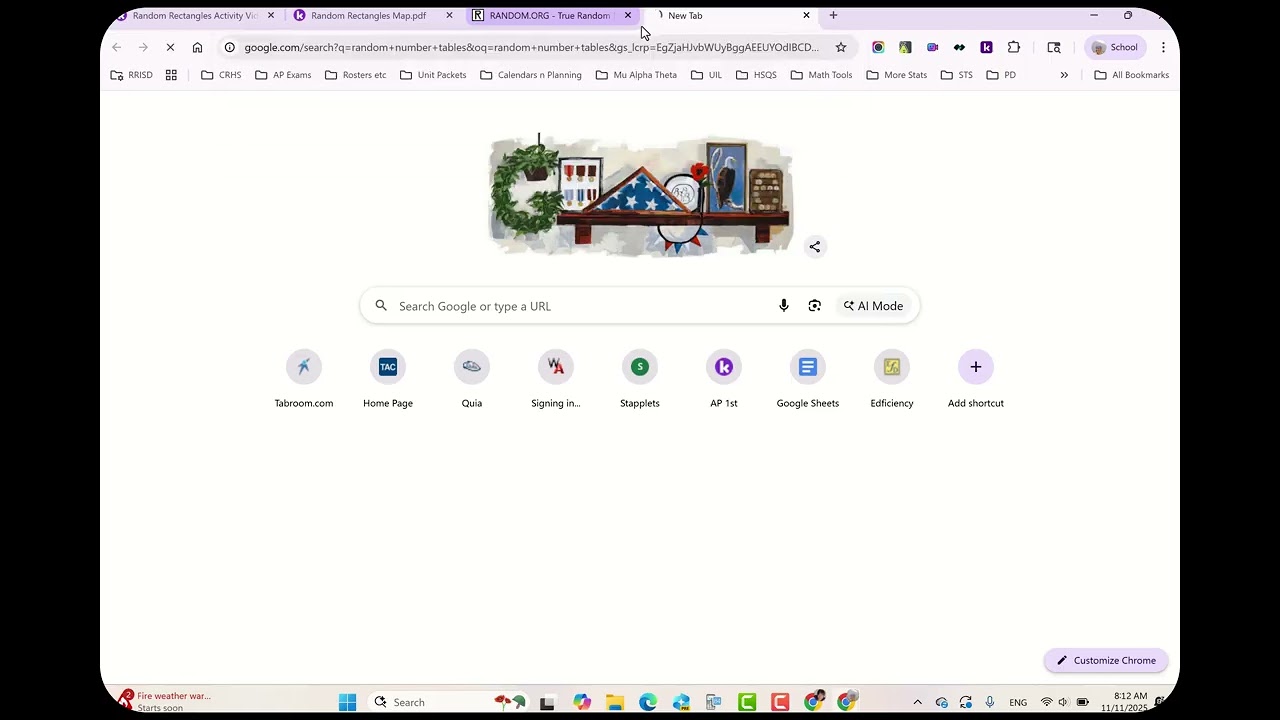
Task: Open the Extensions puzzle icon
Action: 1014,47
